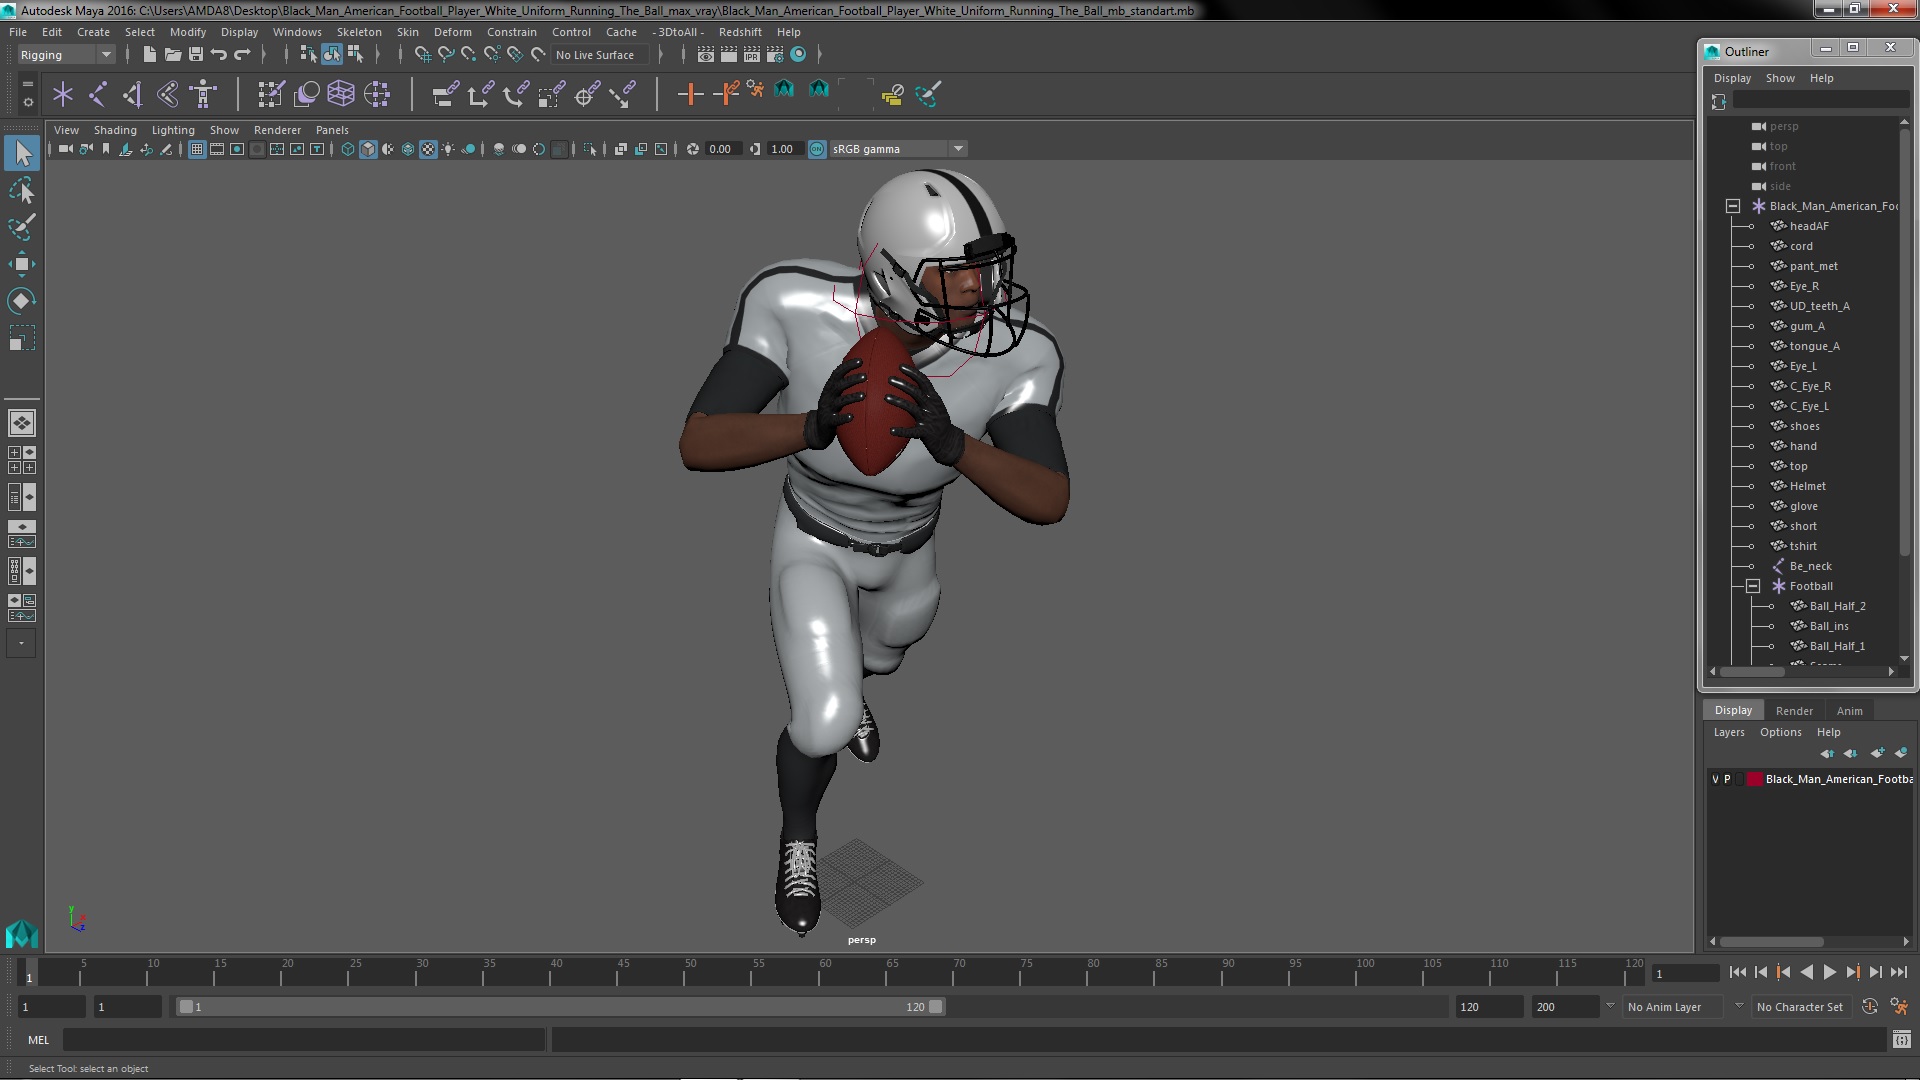Click the HumanIK running figure icon
The width and height of the screenshot is (1920, 1080).
(x=756, y=90)
